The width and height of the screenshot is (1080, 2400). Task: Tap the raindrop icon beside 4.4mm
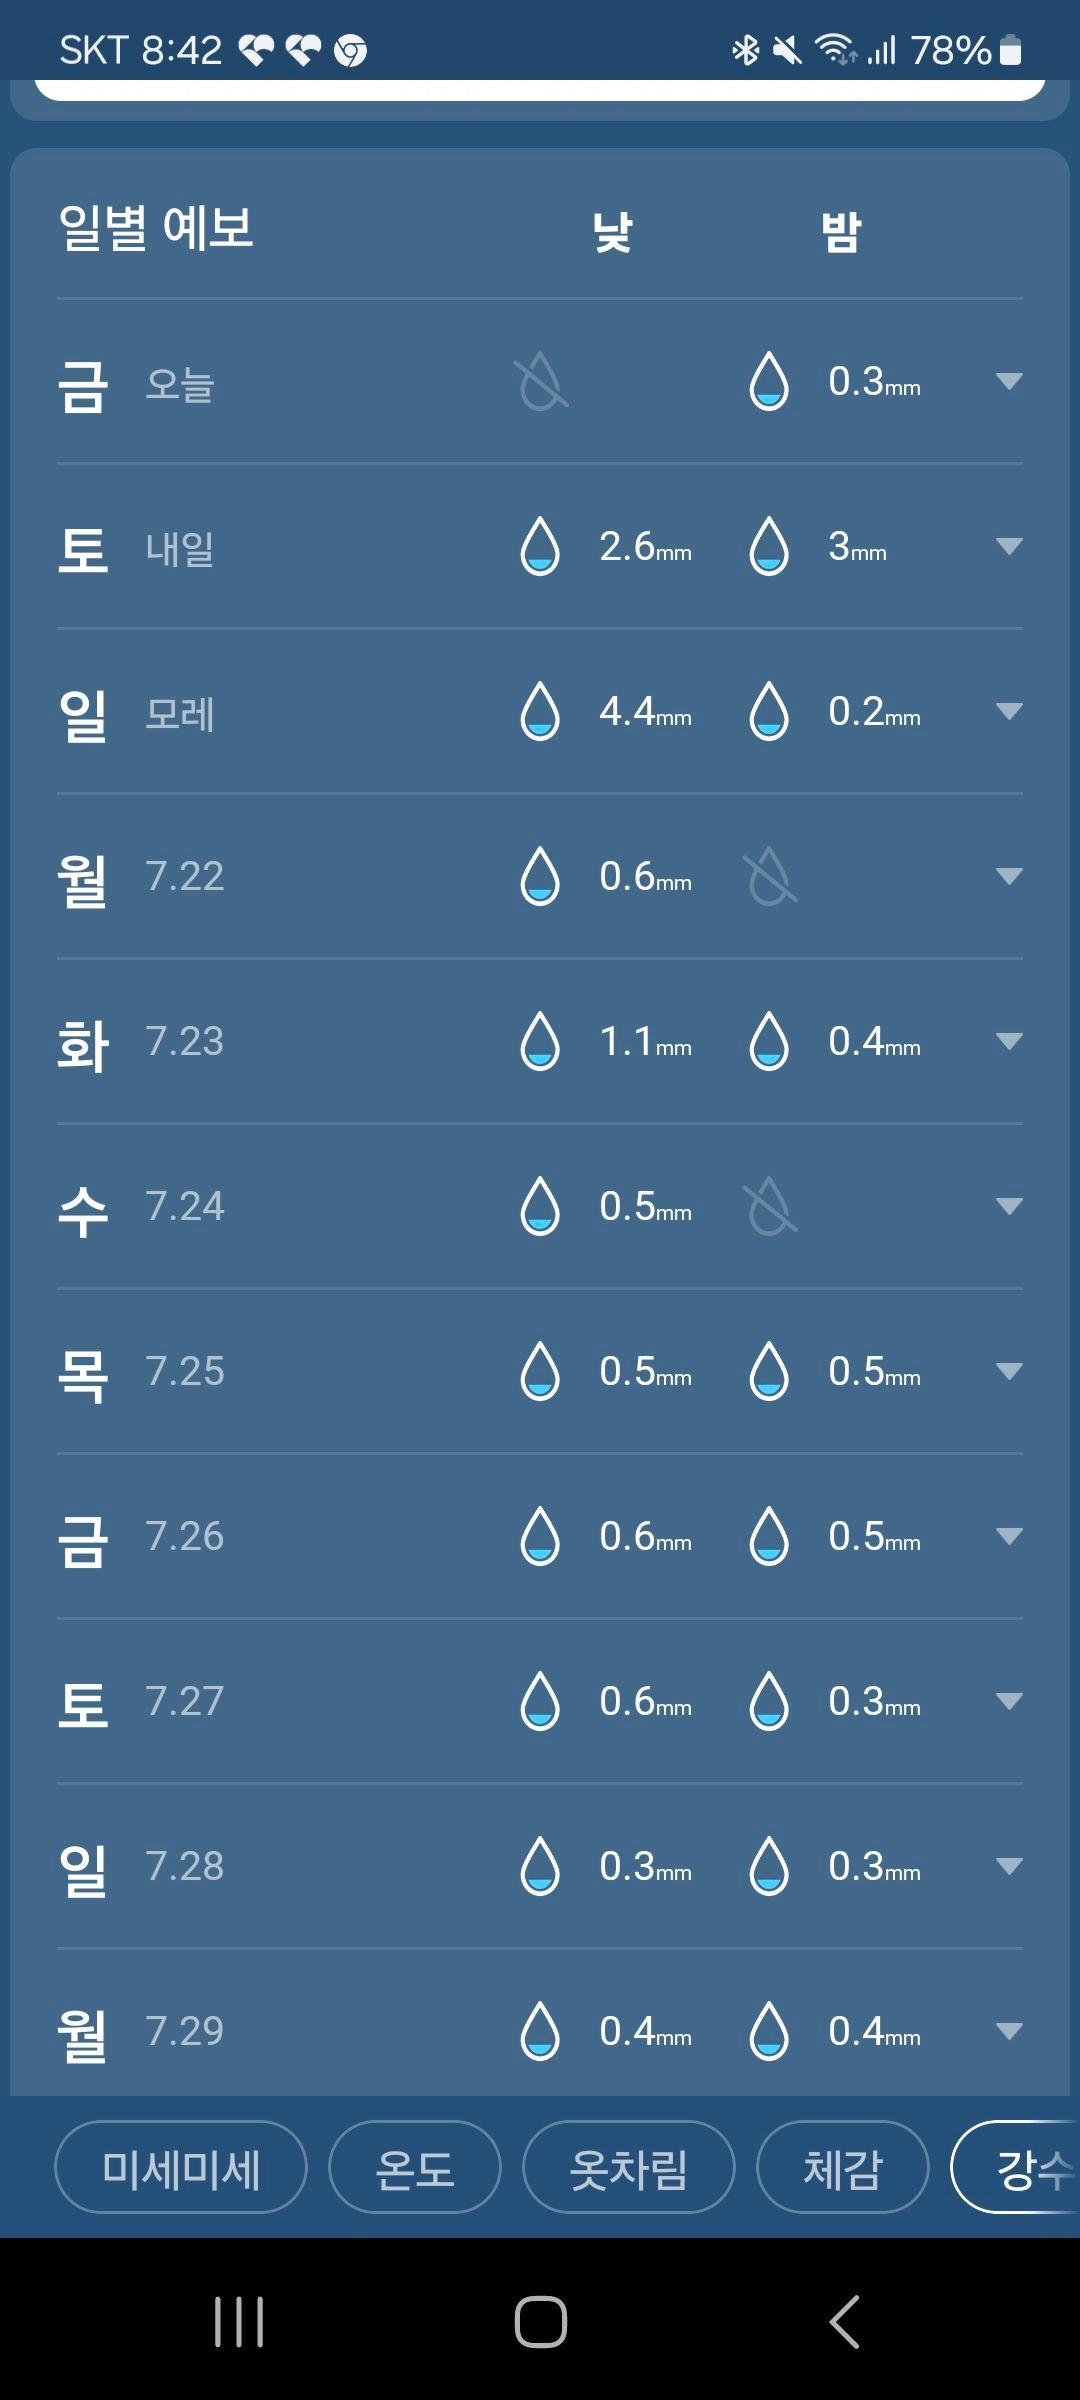click(540, 711)
